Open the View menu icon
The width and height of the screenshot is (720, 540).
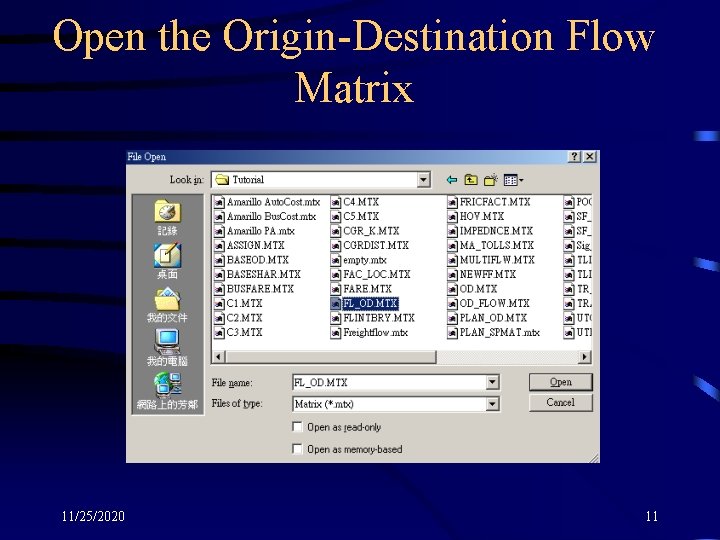tap(513, 180)
